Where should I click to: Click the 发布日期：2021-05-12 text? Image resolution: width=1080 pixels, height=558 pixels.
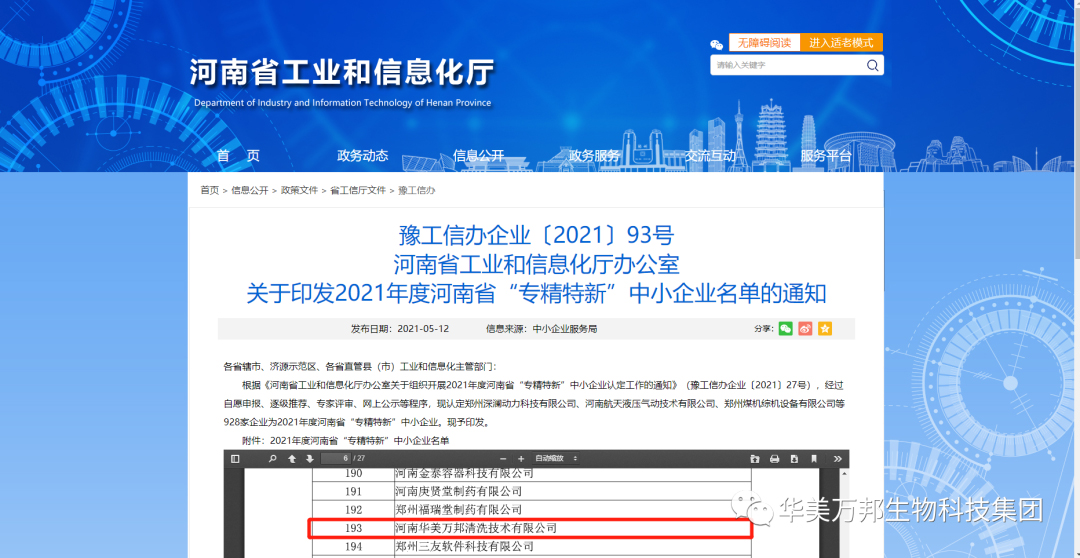[399, 329]
